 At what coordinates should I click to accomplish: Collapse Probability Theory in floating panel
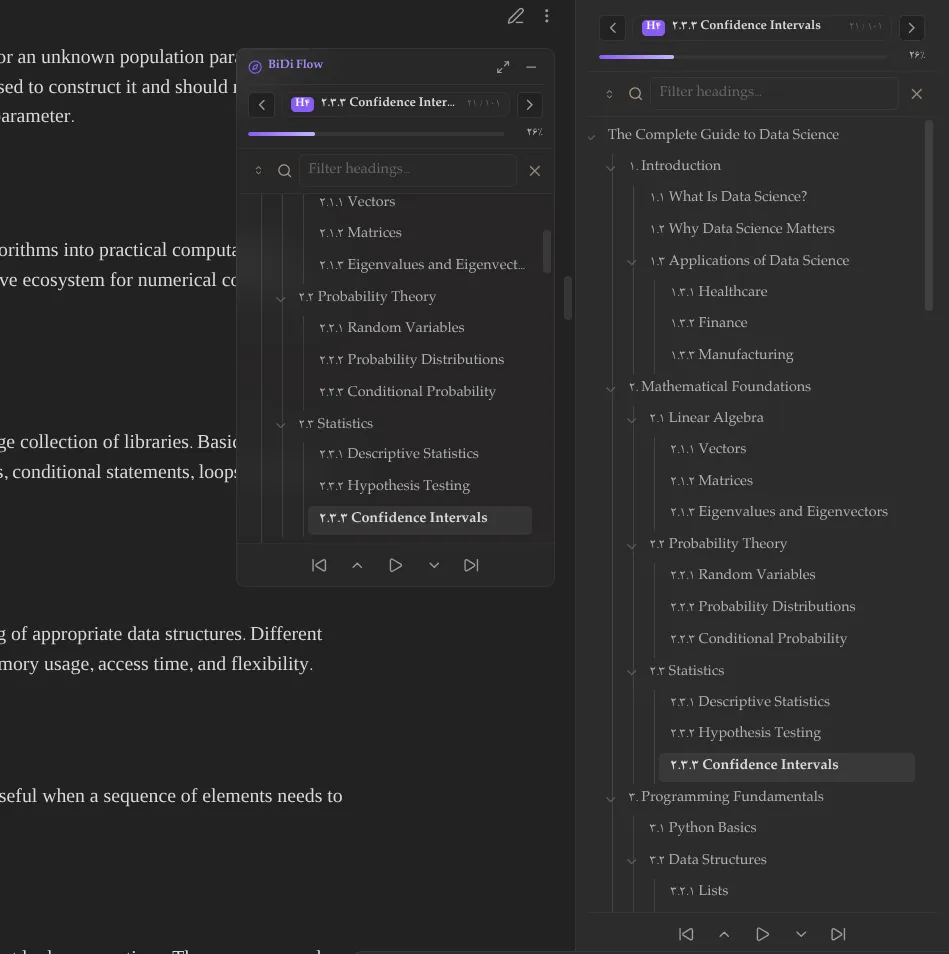pos(280,298)
